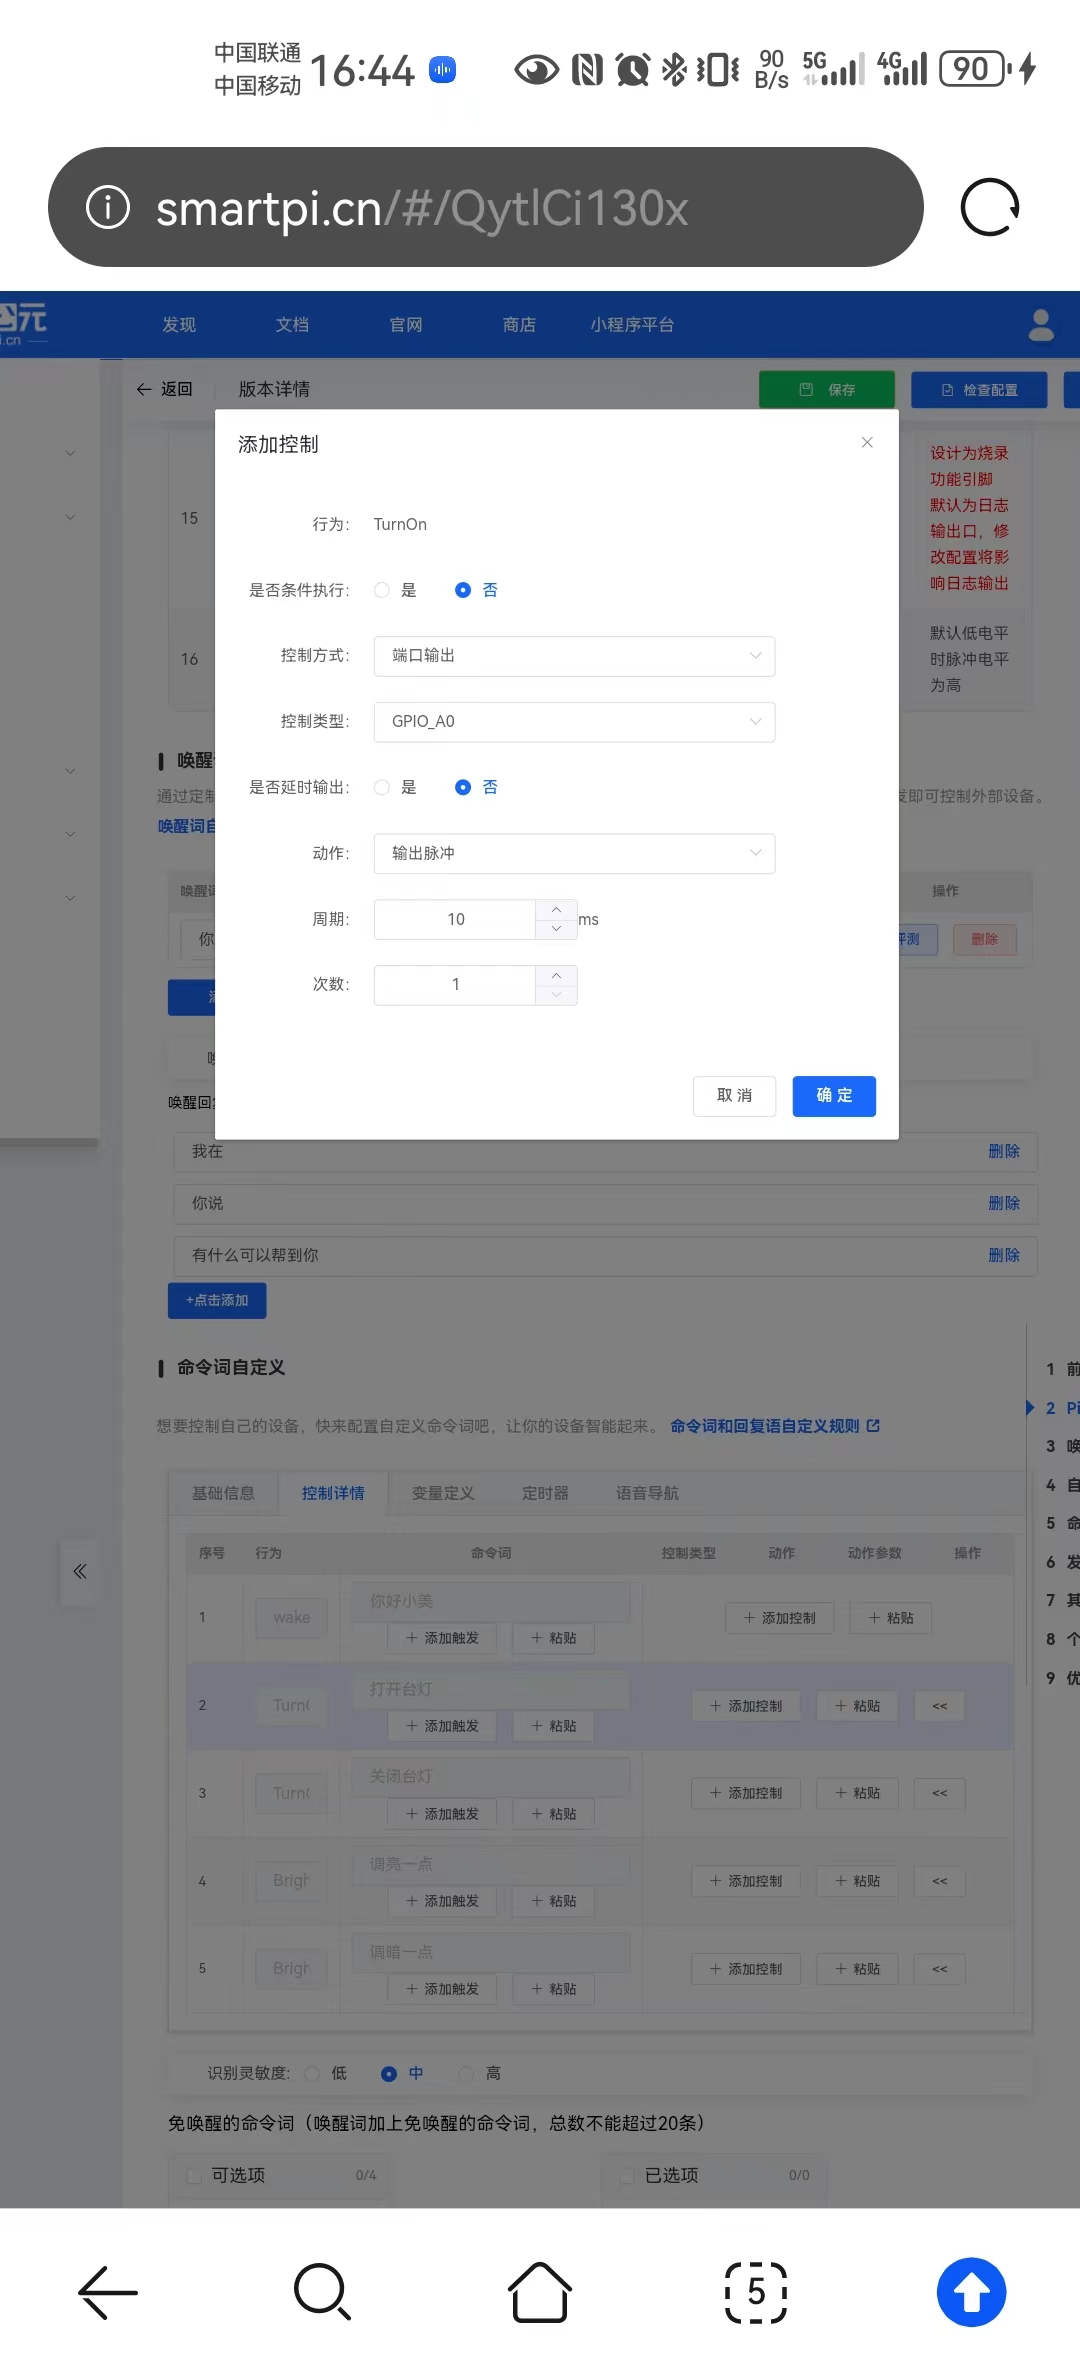This screenshot has width=1080, height=2376.
Task: Expand row 3 with << button
Action: tap(939, 1793)
